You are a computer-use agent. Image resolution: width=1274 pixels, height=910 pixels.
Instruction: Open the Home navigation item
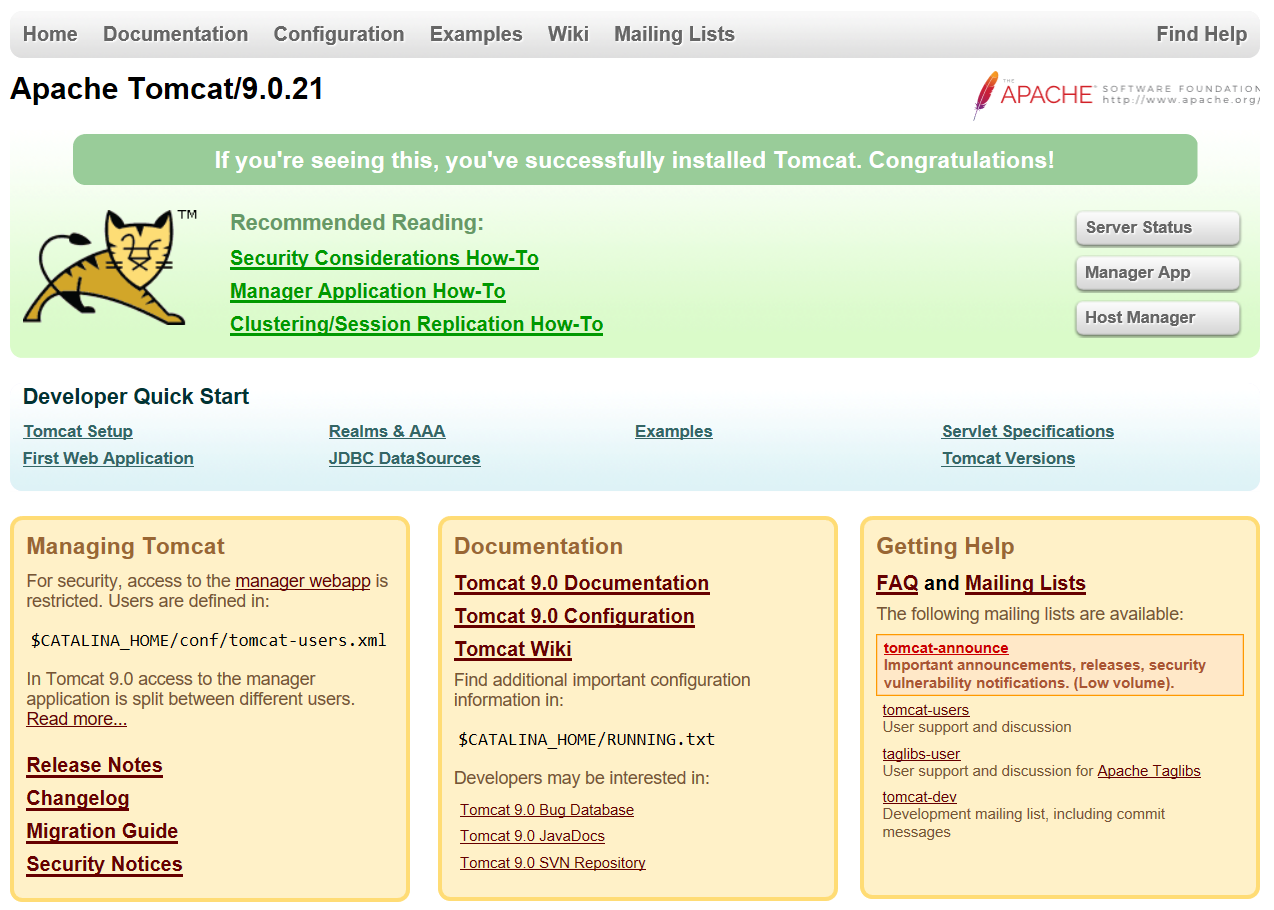(50, 34)
